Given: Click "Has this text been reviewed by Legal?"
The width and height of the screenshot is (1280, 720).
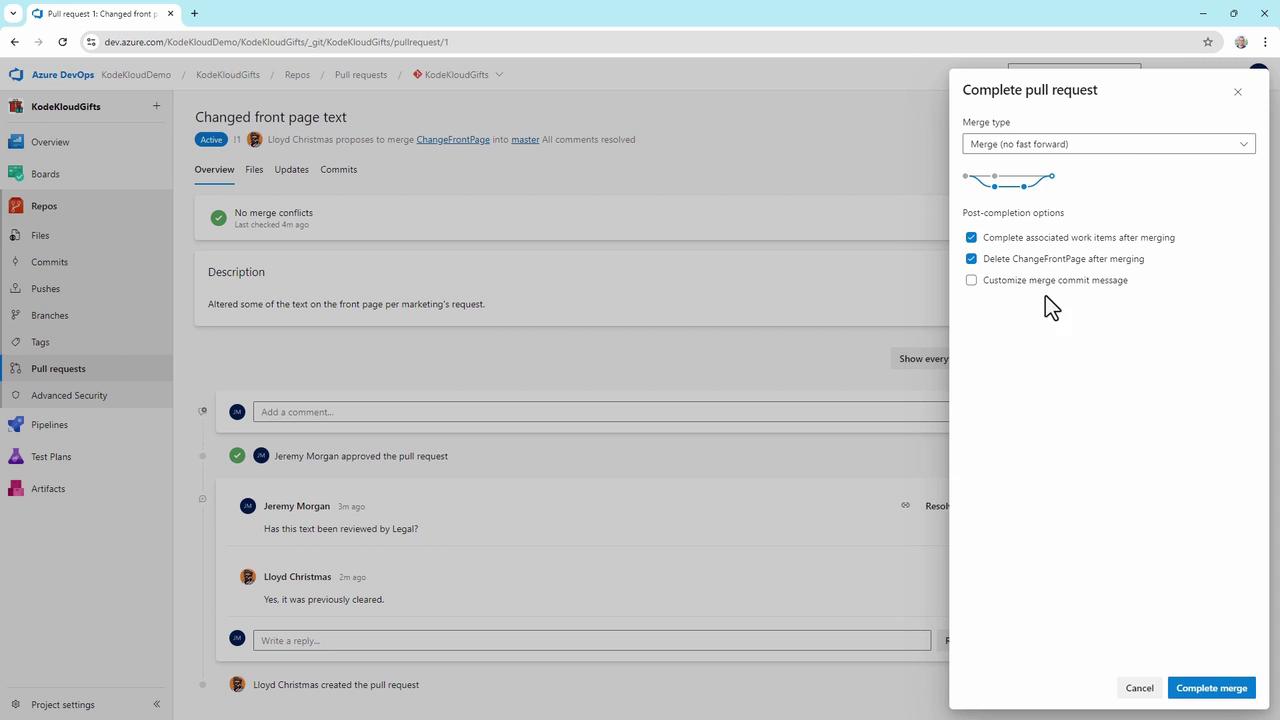Looking at the screenshot, I should tap(341, 529).
